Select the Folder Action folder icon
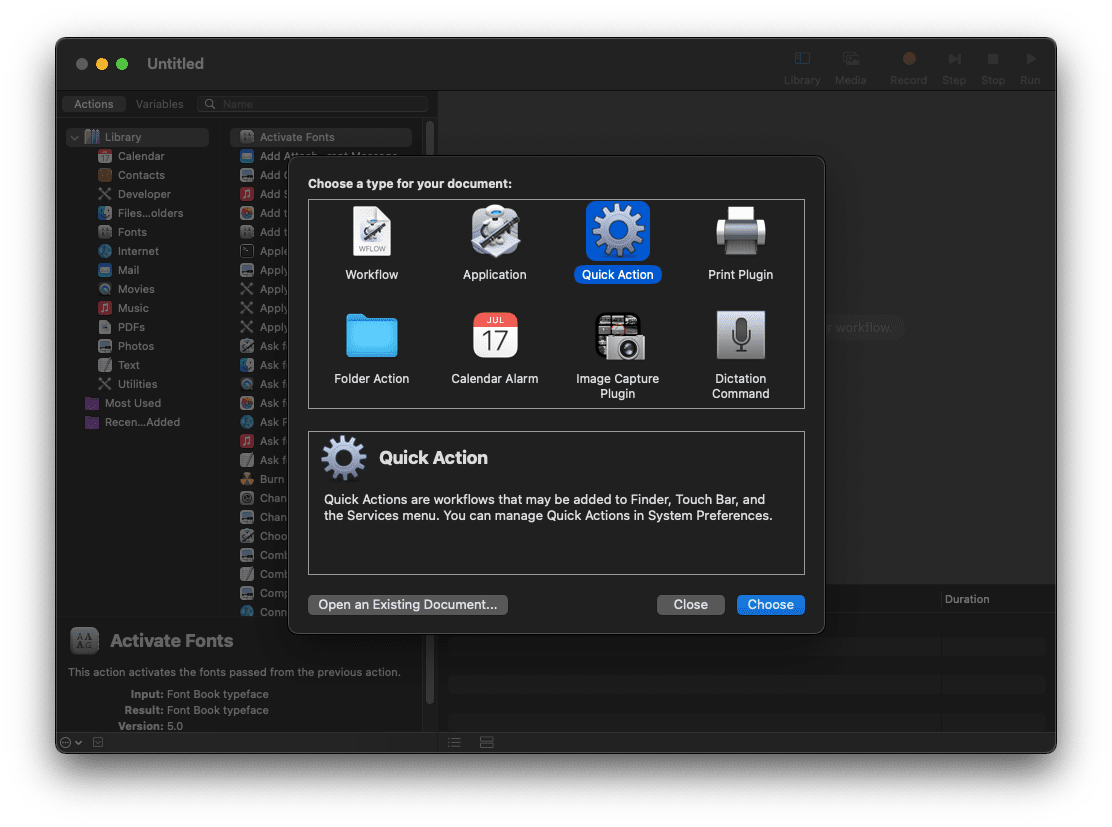The width and height of the screenshot is (1112, 827). click(372, 335)
